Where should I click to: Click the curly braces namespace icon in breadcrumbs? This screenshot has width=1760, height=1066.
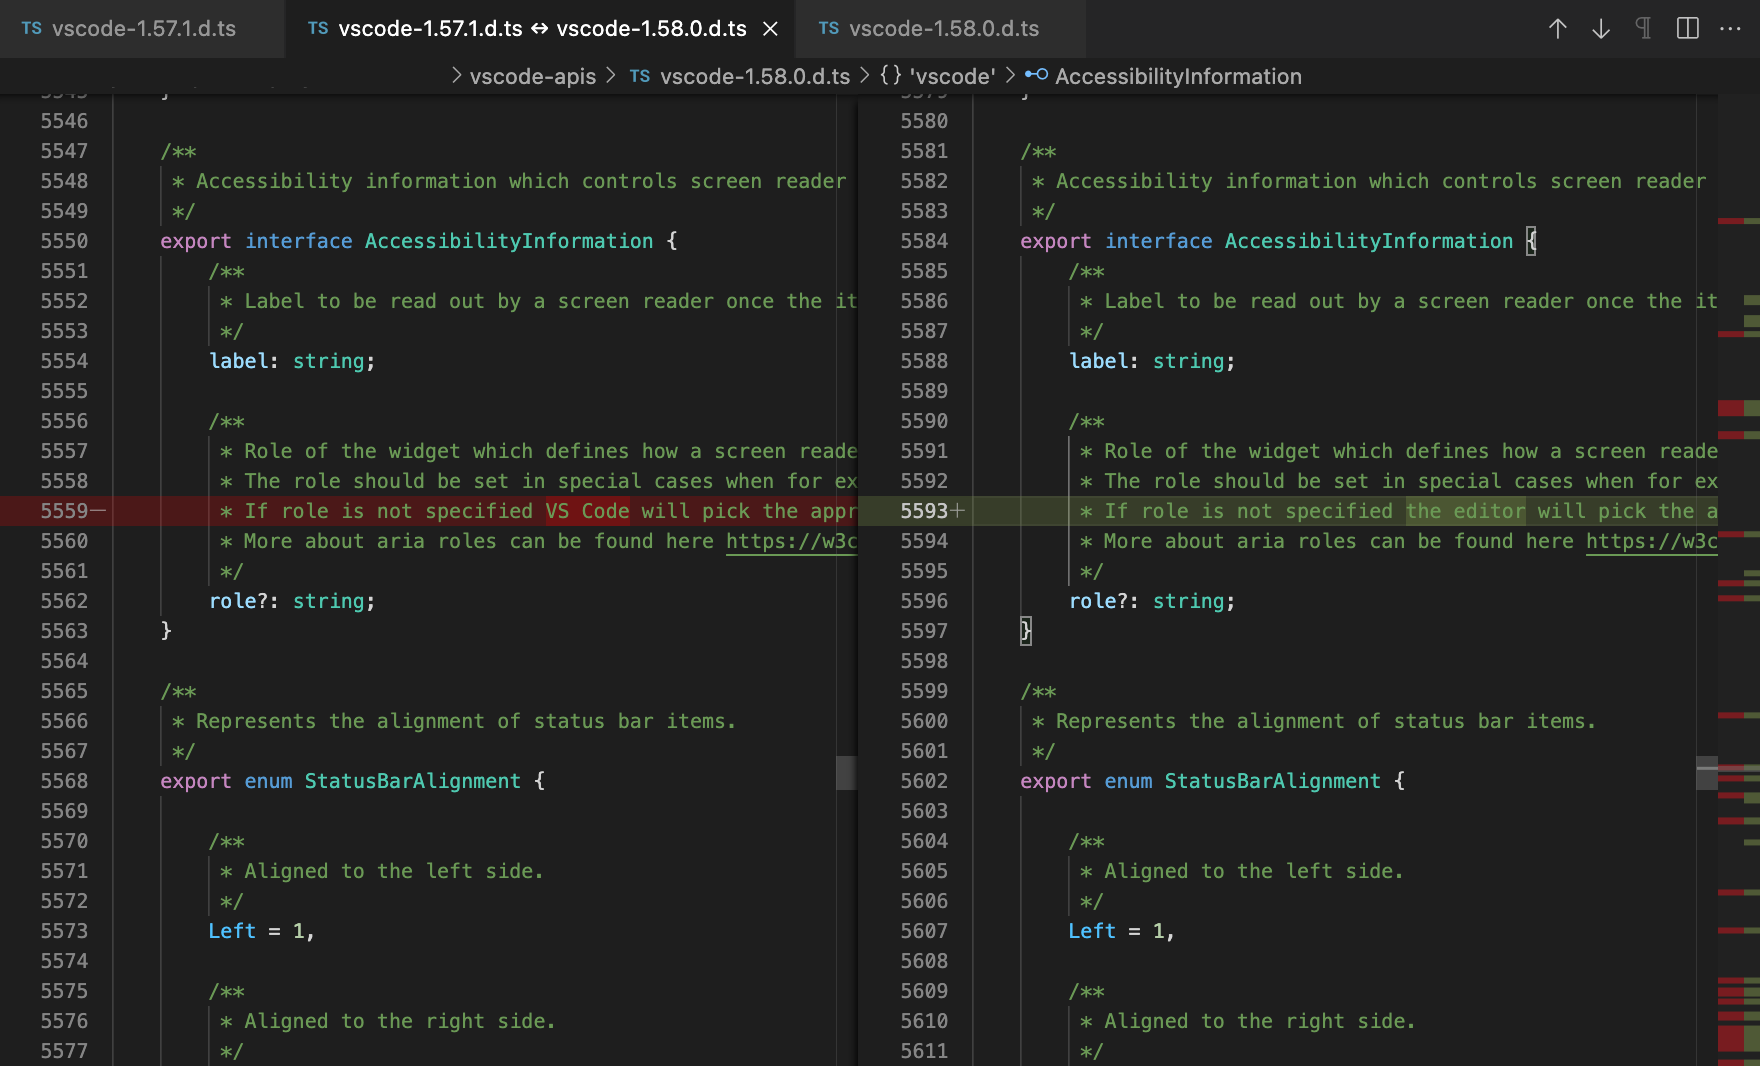(890, 76)
